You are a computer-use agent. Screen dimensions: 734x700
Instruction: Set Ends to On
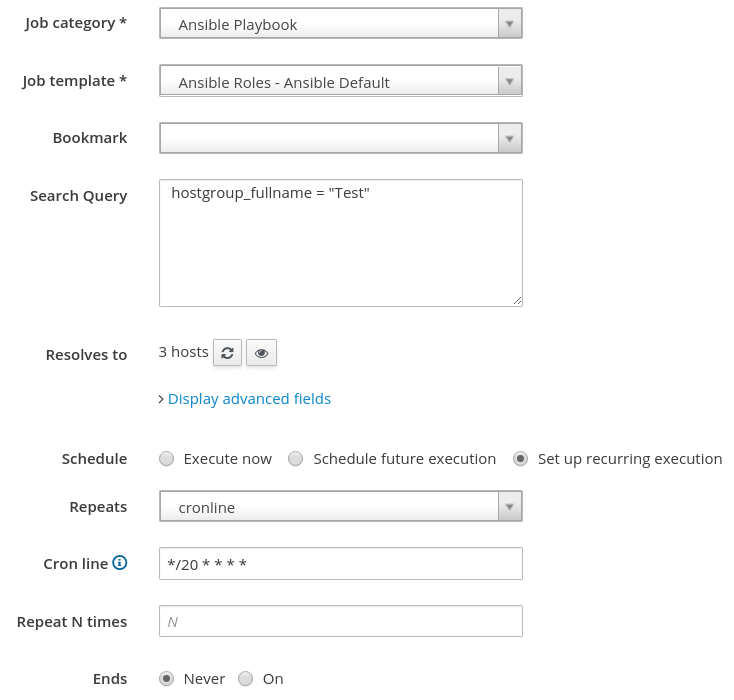[x=246, y=679]
